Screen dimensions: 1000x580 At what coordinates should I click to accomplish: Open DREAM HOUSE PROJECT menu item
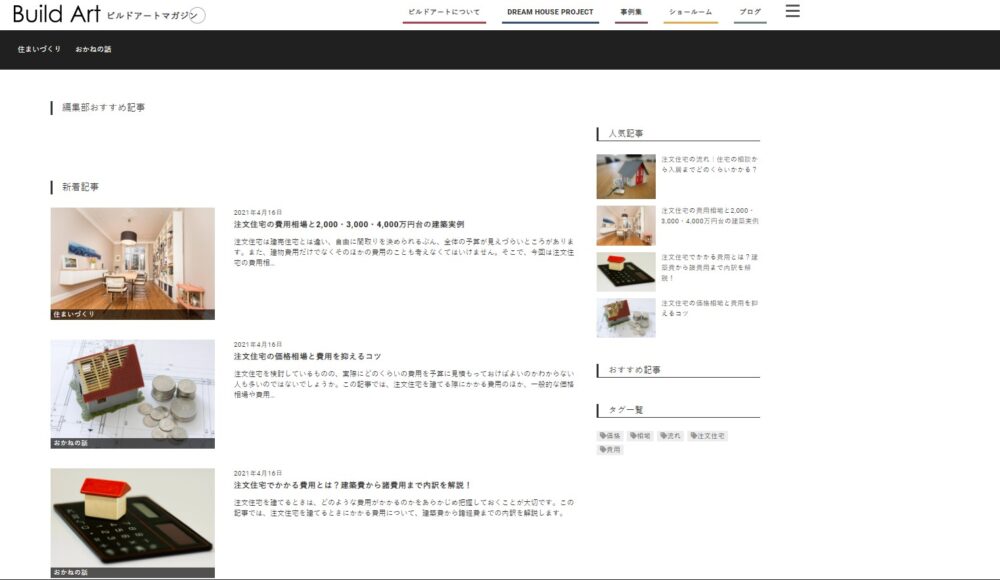coord(550,12)
